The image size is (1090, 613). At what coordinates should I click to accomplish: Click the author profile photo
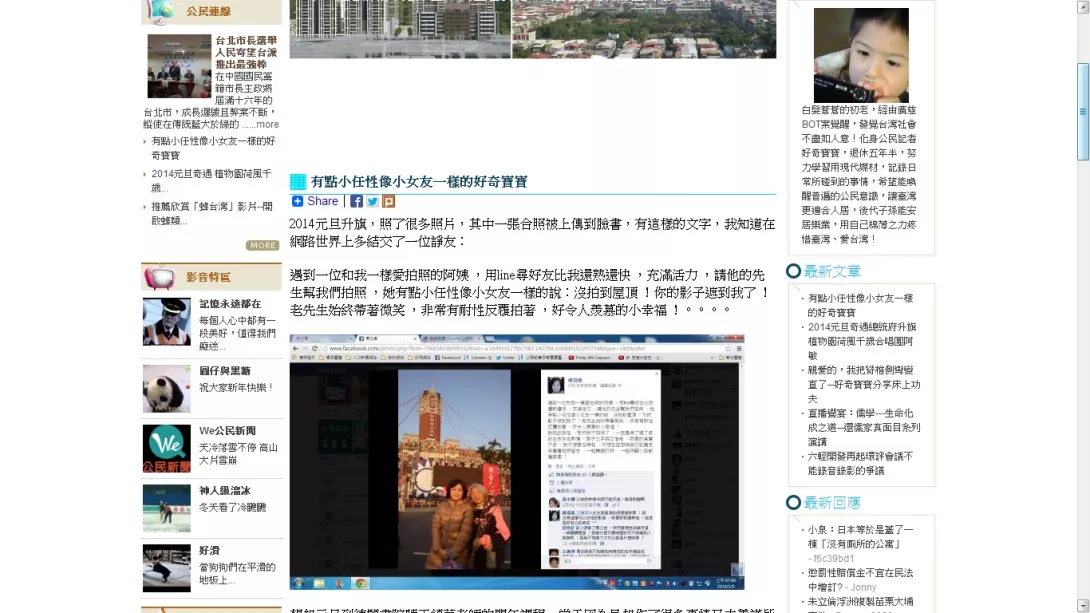861,54
